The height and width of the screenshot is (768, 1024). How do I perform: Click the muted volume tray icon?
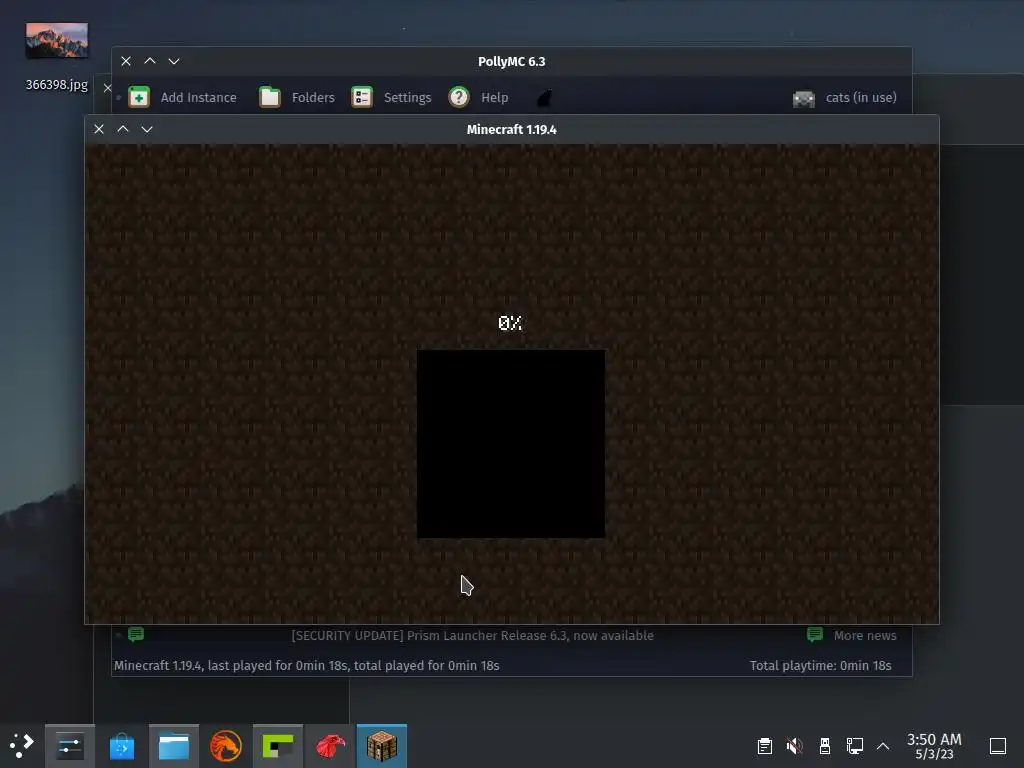pyautogui.click(x=795, y=746)
